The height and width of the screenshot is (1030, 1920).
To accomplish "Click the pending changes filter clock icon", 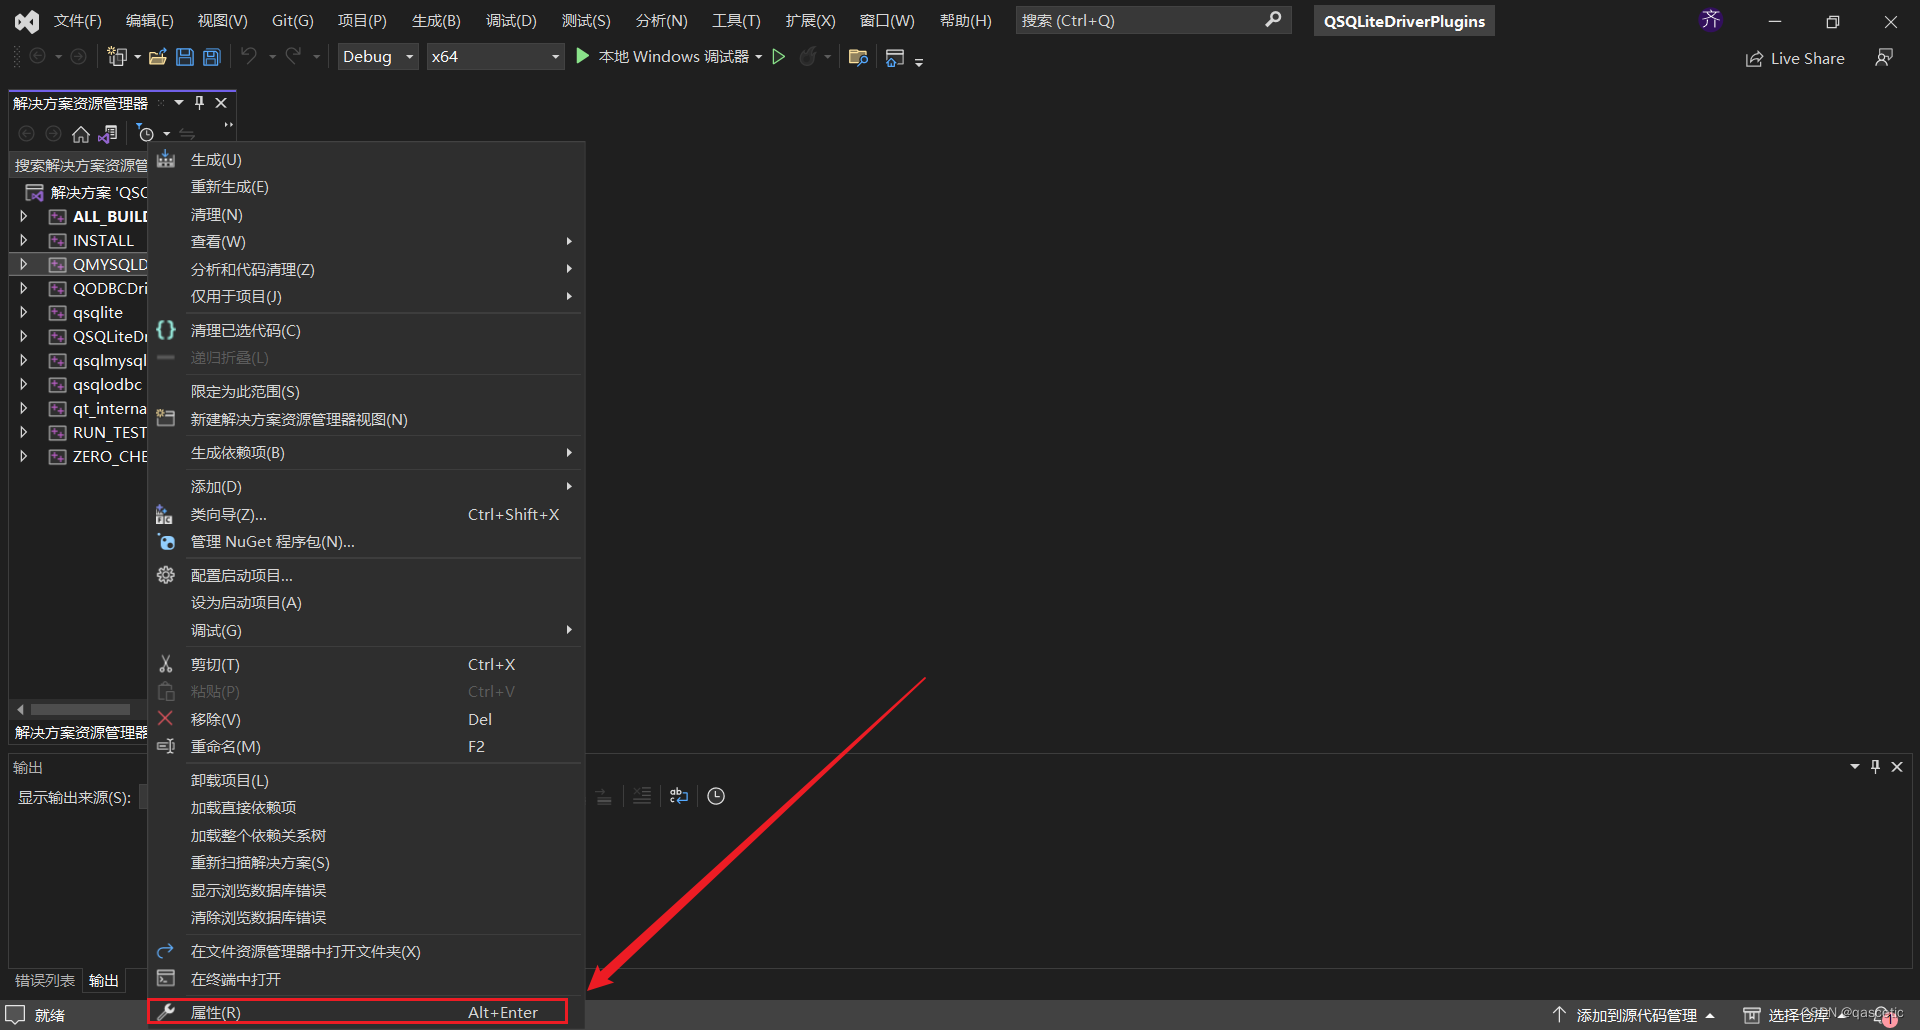I will [x=146, y=133].
